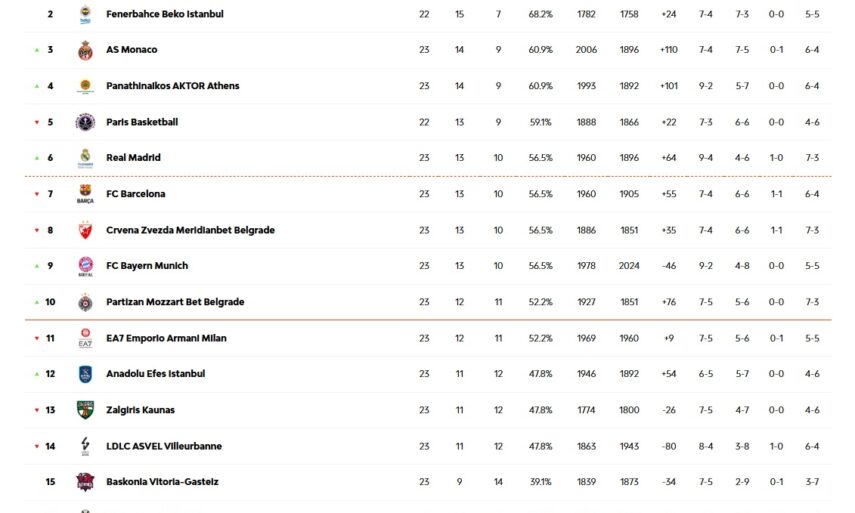Viewport: 855px width, 513px height.
Task: Click the Paris Basketball team logo
Action: (x=85, y=122)
